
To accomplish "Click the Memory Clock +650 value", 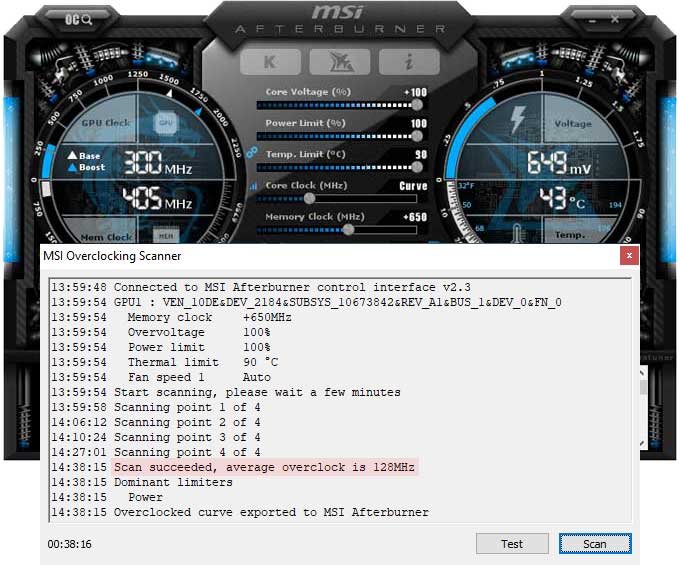I will click(x=415, y=217).
